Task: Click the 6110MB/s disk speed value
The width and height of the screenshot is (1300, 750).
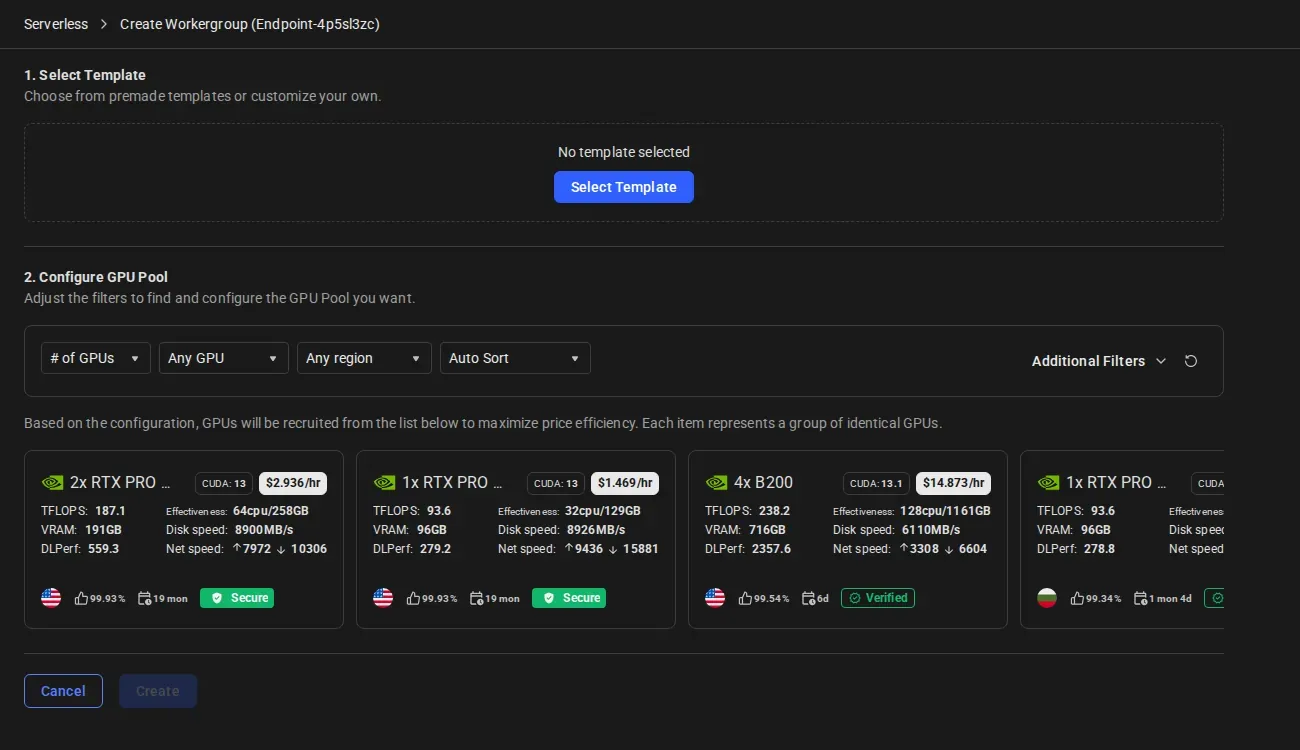Action: point(931,530)
